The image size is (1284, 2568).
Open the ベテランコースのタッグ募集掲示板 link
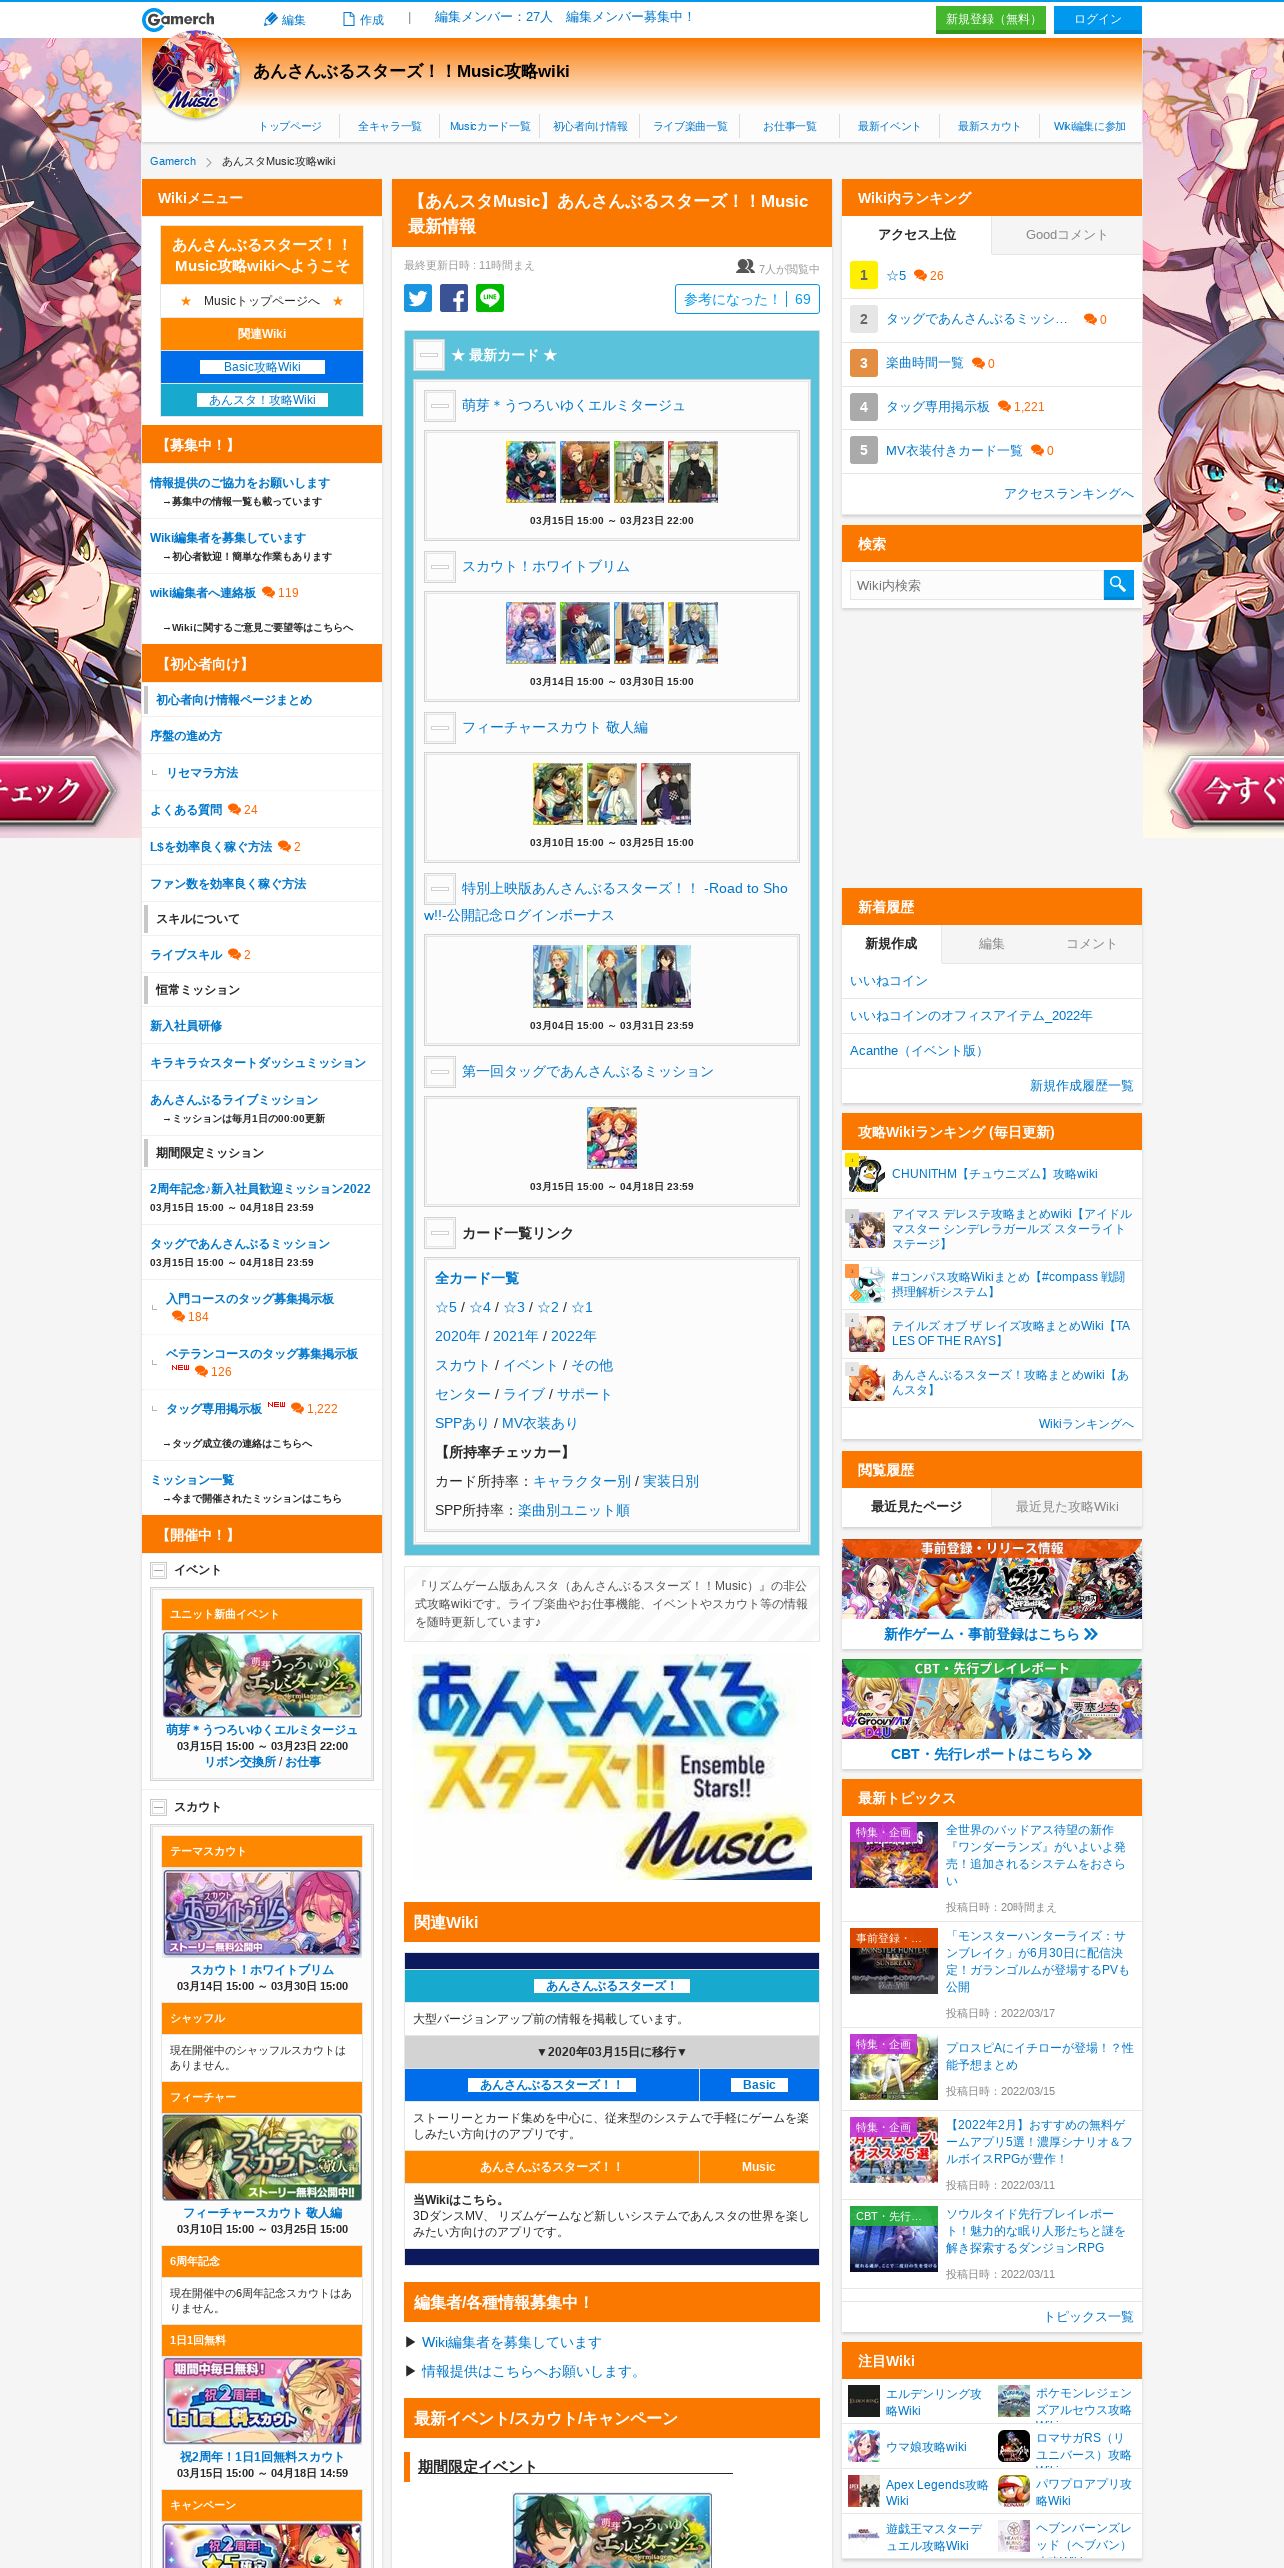coord(262,1353)
